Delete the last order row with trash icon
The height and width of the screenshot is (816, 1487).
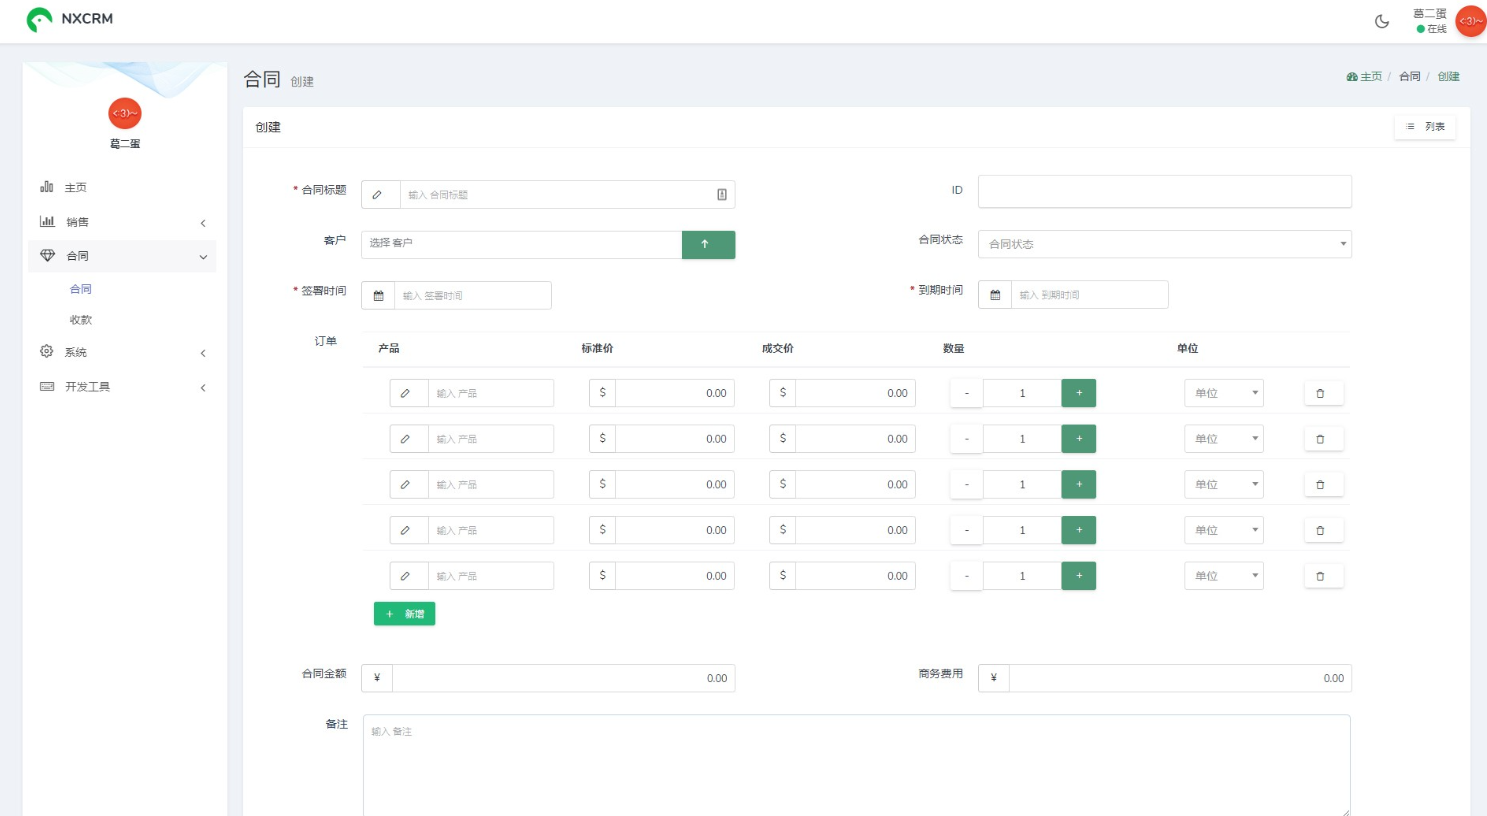pos(1323,576)
